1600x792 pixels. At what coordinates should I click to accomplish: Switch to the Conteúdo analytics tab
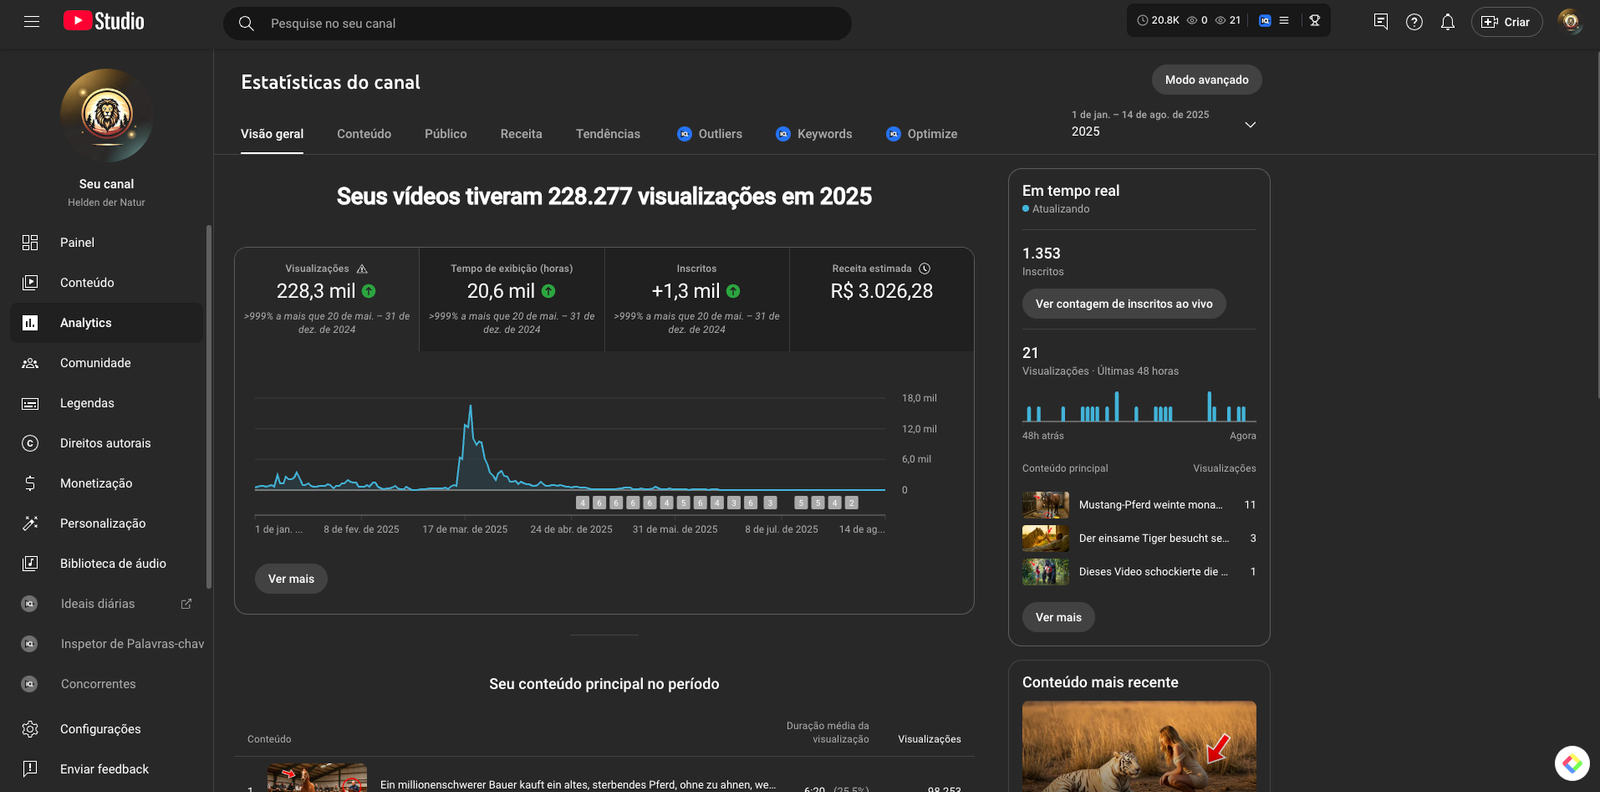(x=364, y=134)
